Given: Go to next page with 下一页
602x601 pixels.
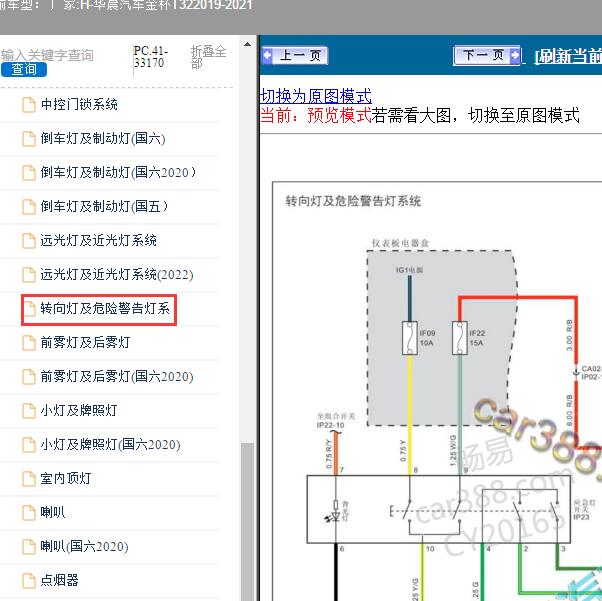Looking at the screenshot, I should pyautogui.click(x=486, y=55).
